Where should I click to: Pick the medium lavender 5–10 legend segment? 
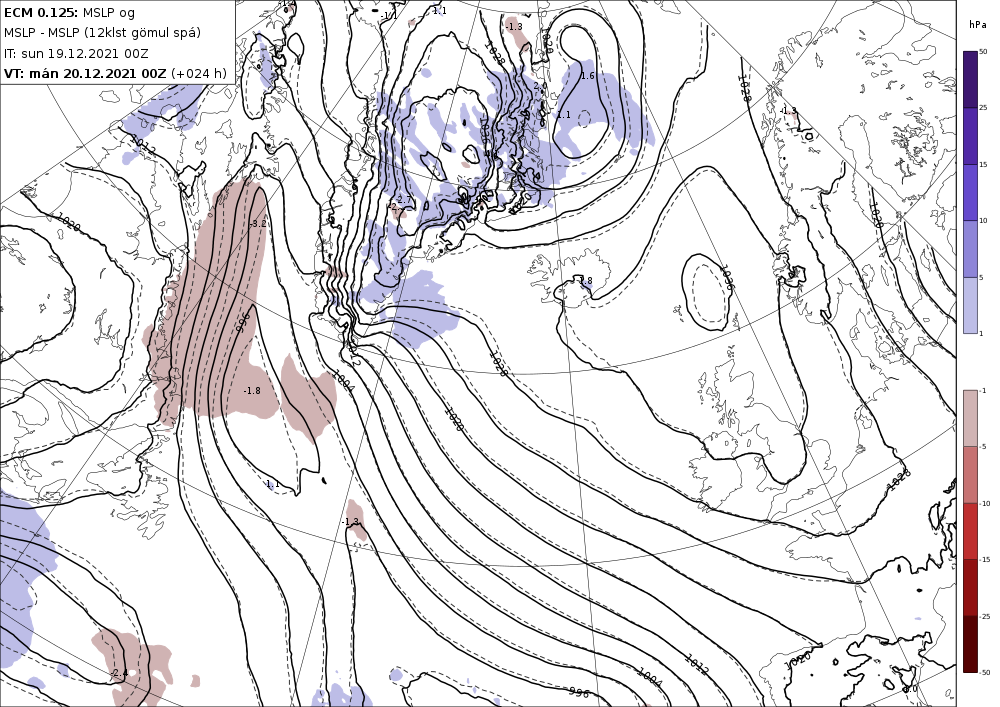click(x=970, y=249)
